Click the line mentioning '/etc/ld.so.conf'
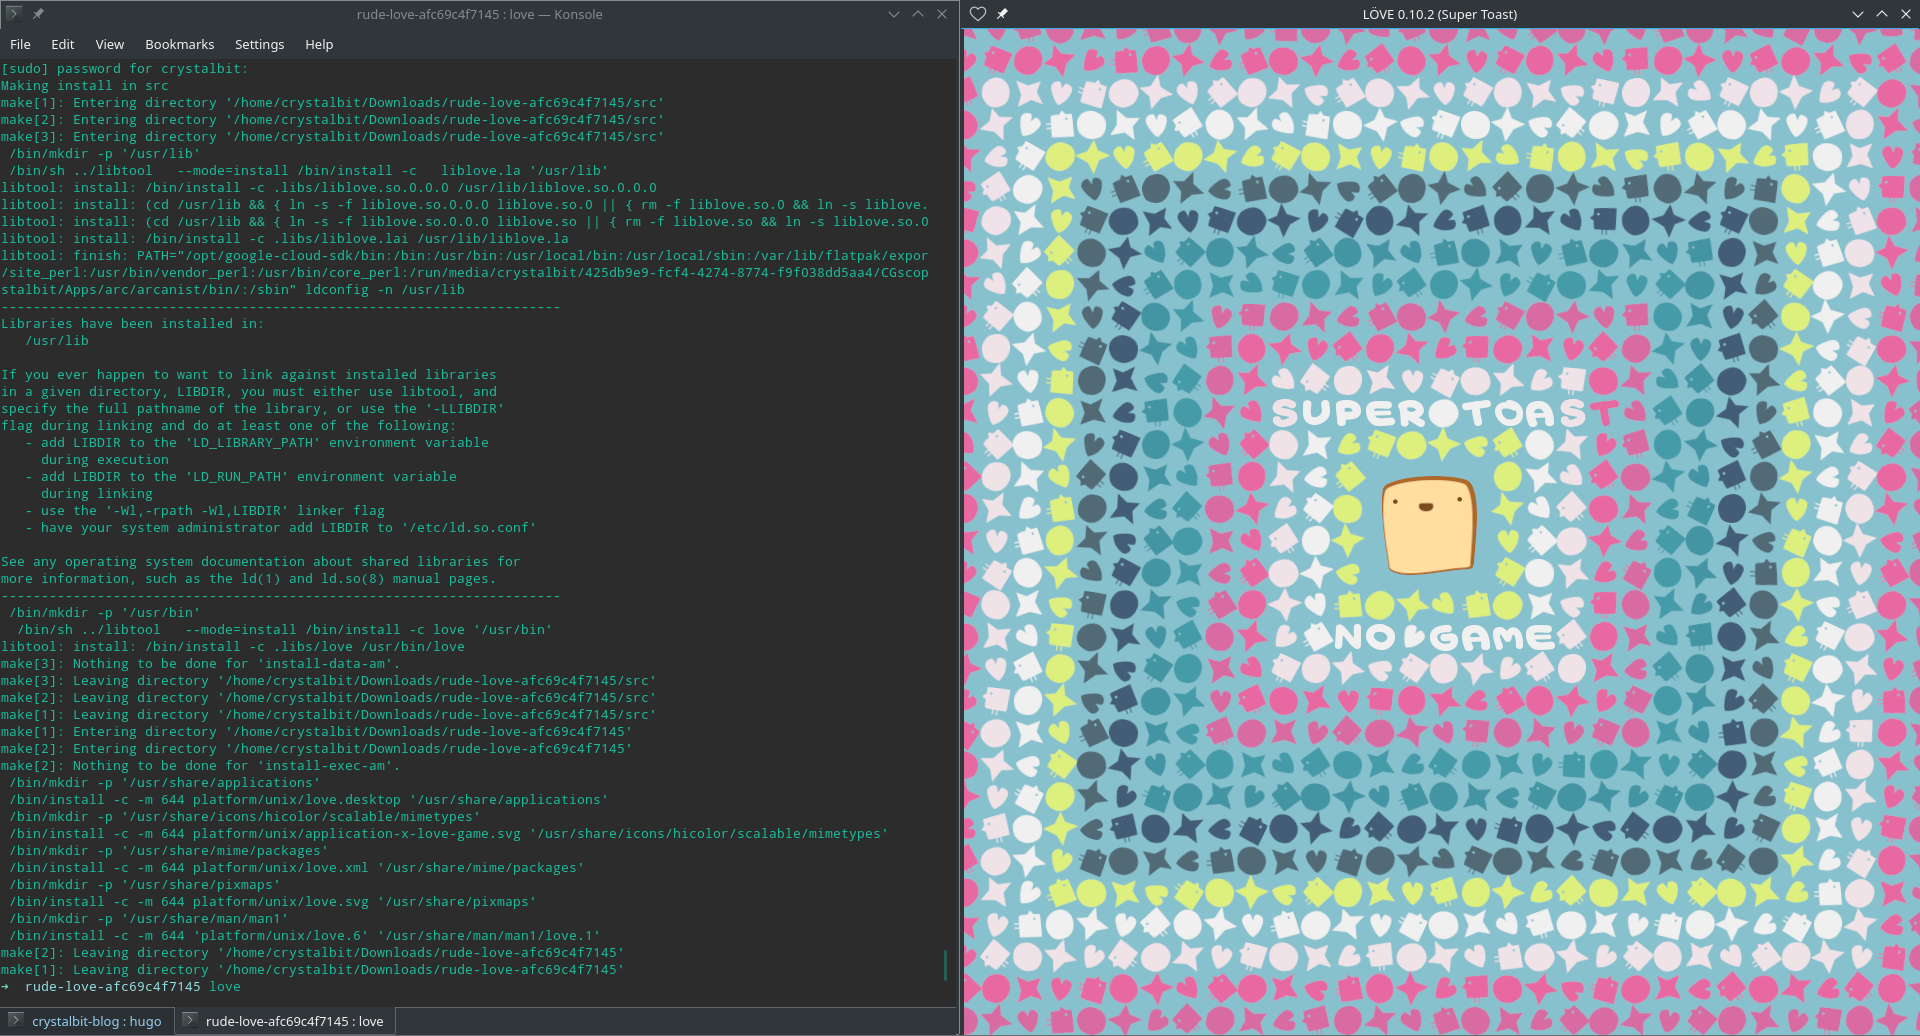1920x1036 pixels. tap(280, 528)
